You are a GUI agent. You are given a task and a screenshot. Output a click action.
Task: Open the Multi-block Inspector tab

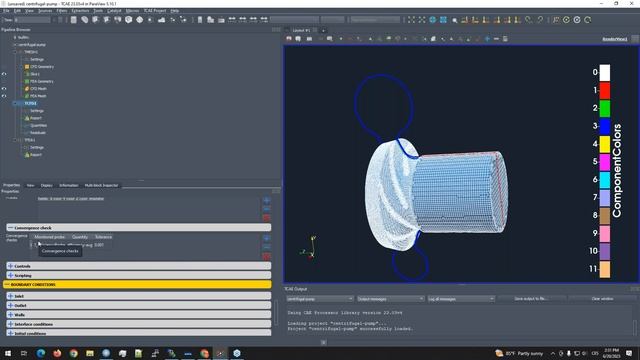101,185
